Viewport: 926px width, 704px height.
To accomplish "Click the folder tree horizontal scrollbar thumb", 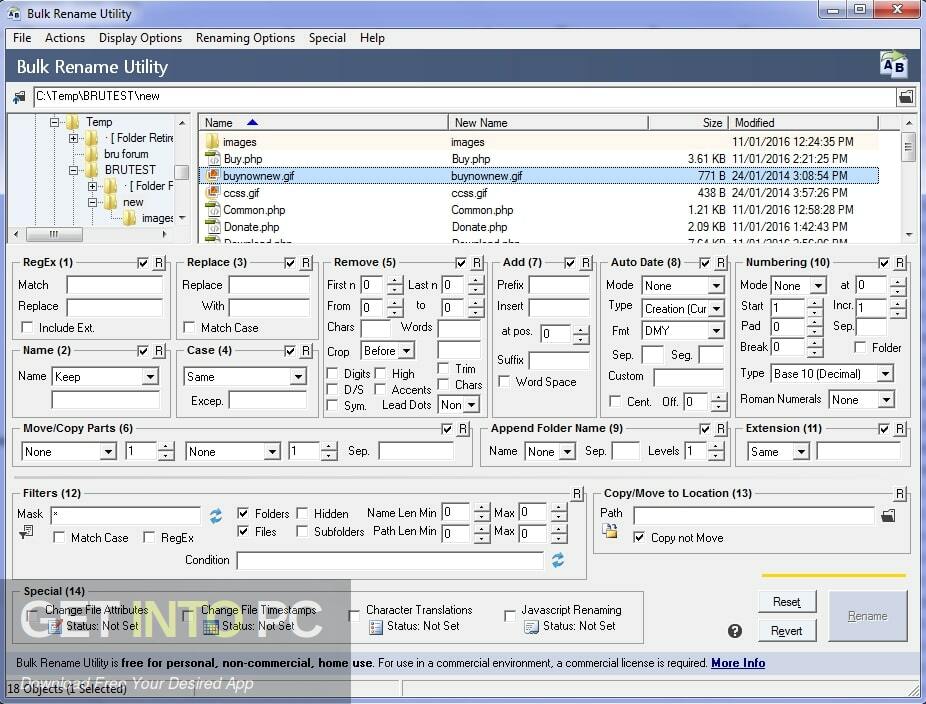I will point(54,234).
